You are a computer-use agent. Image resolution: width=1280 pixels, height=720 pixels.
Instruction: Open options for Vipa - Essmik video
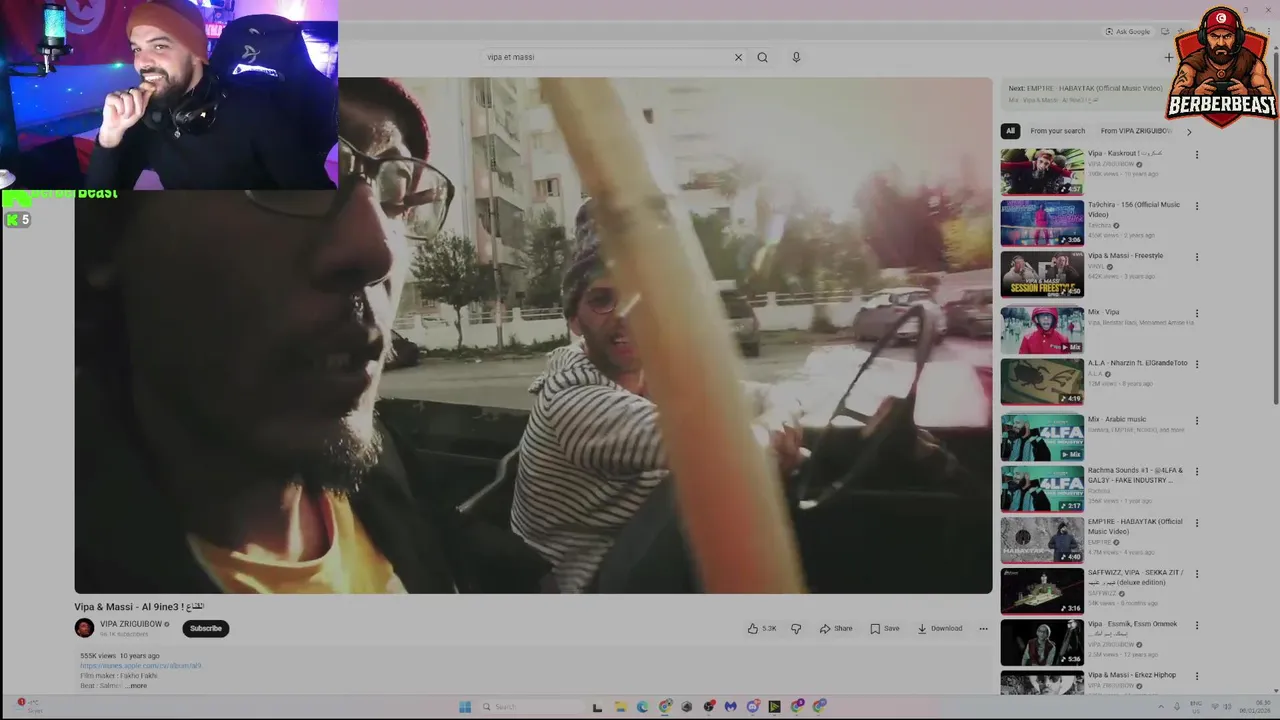1196,626
